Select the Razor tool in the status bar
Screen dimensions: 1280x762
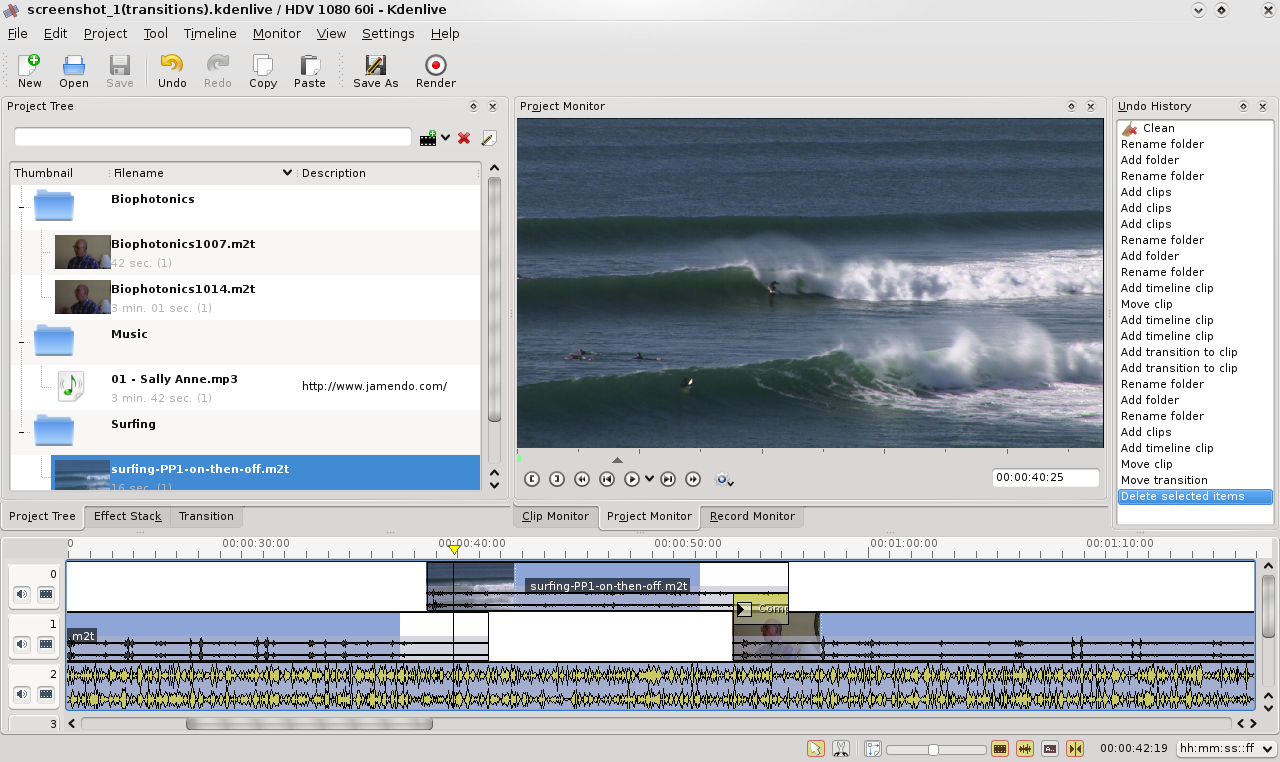pyautogui.click(x=841, y=748)
